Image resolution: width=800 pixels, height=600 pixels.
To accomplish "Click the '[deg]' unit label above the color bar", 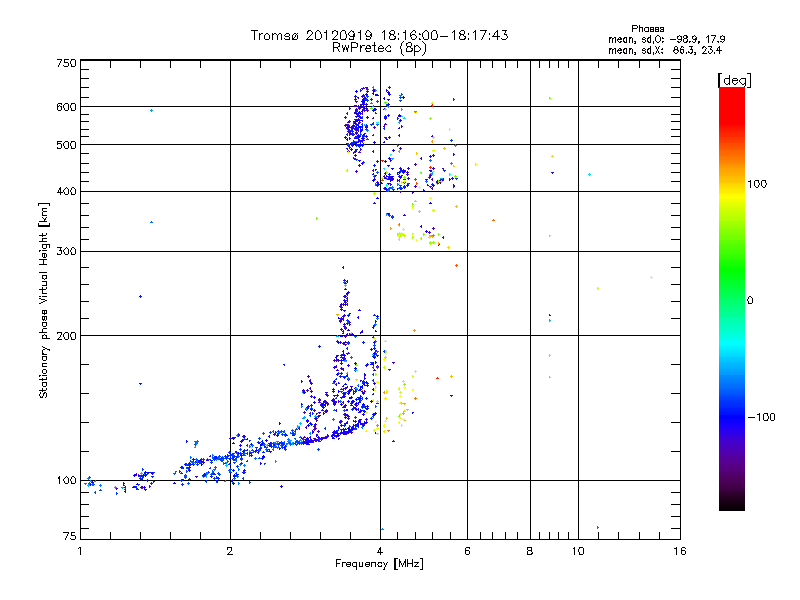I will click(734, 80).
